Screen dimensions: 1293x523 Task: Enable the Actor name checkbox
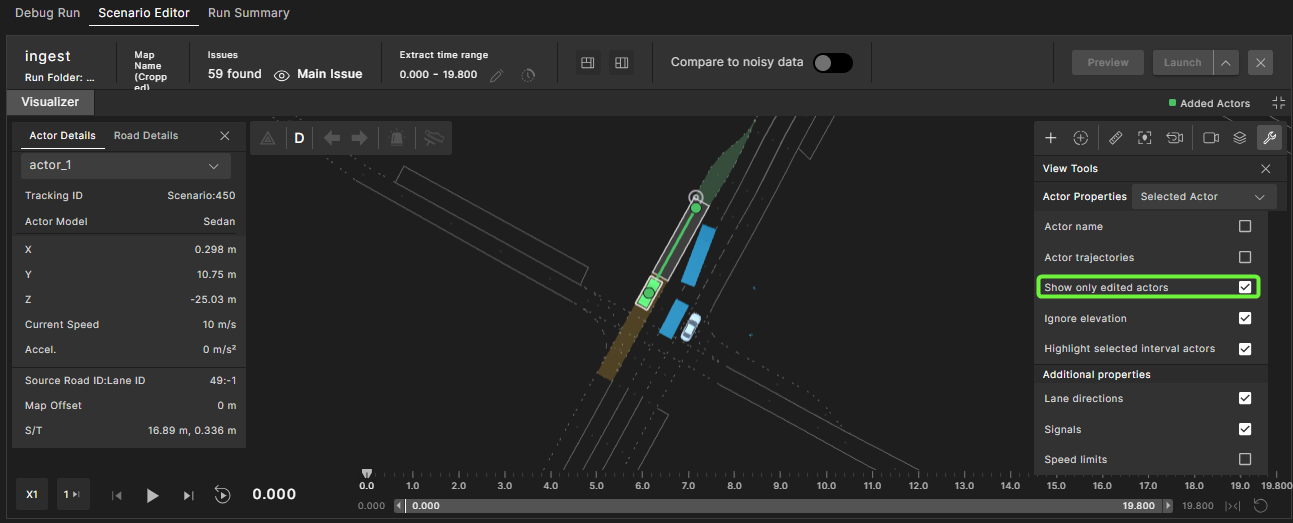coord(1245,227)
